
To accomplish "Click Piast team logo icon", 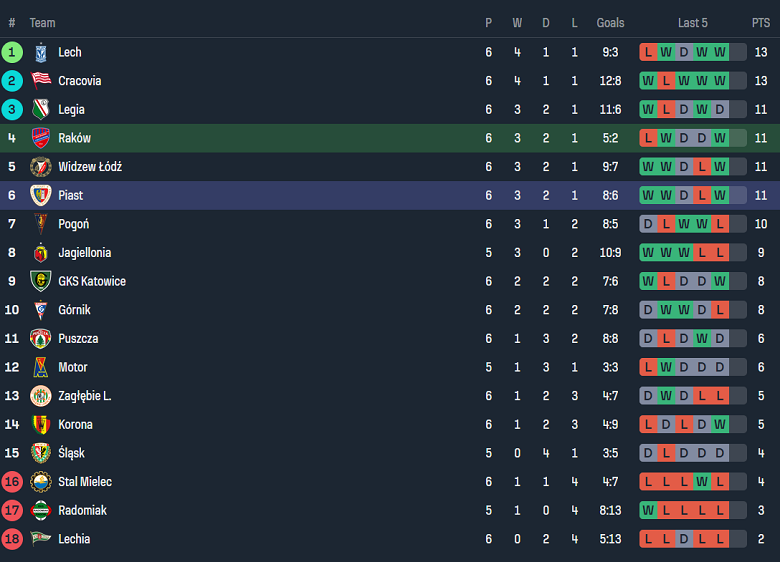I will [40, 195].
